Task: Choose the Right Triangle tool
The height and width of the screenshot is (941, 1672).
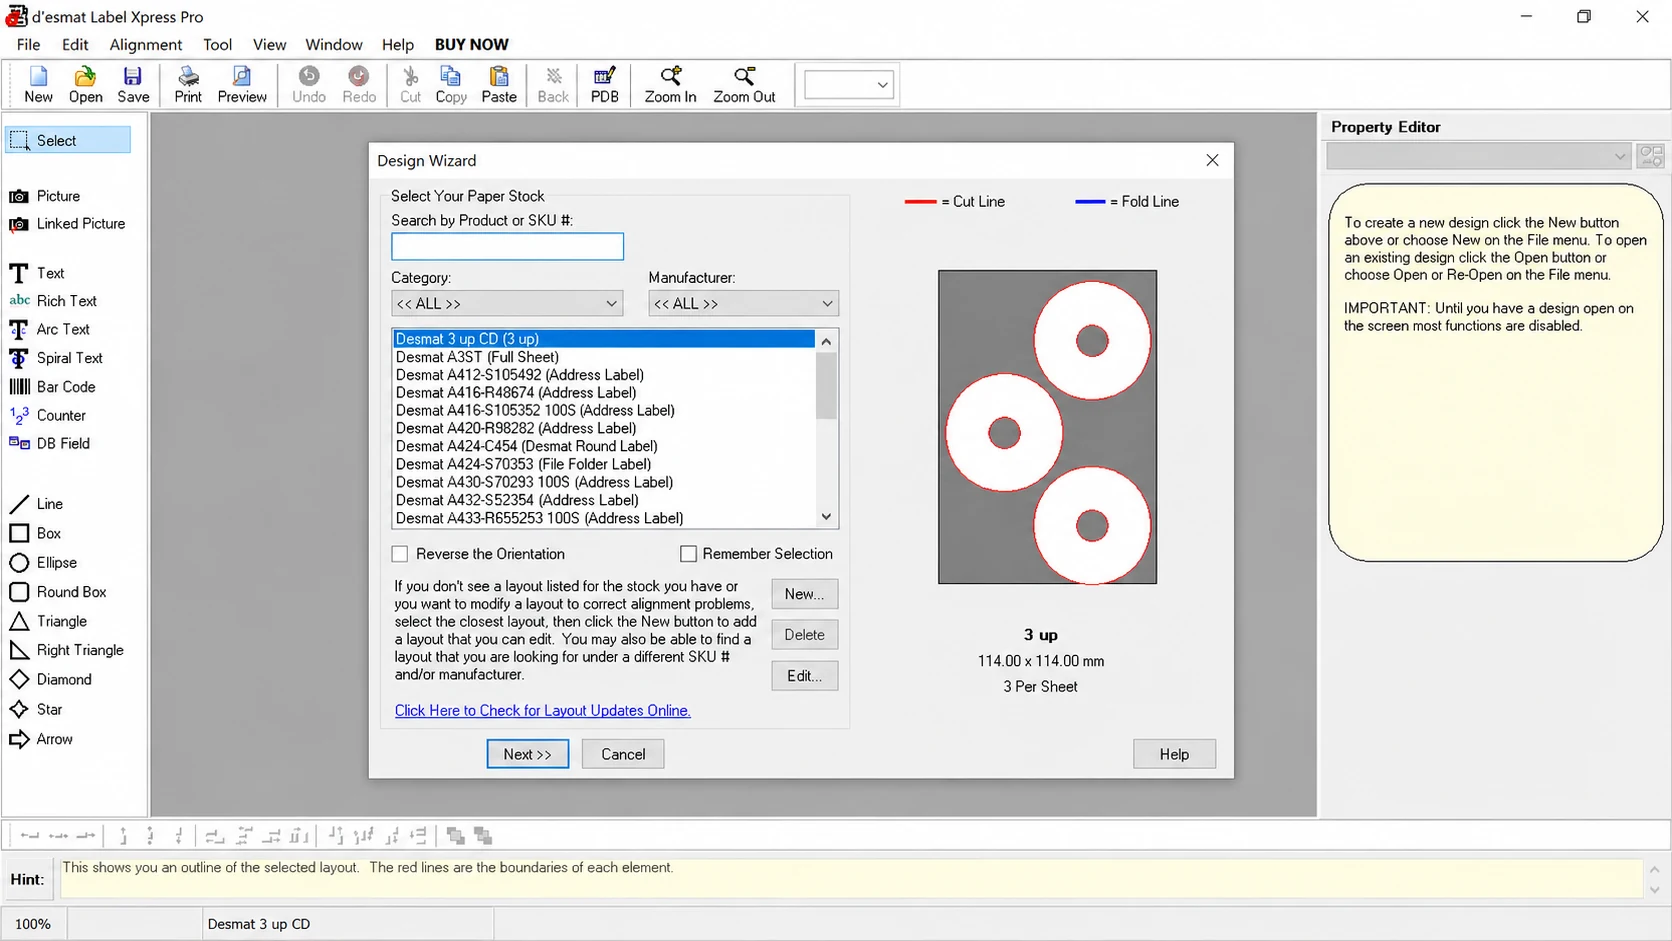Action: click(x=67, y=650)
